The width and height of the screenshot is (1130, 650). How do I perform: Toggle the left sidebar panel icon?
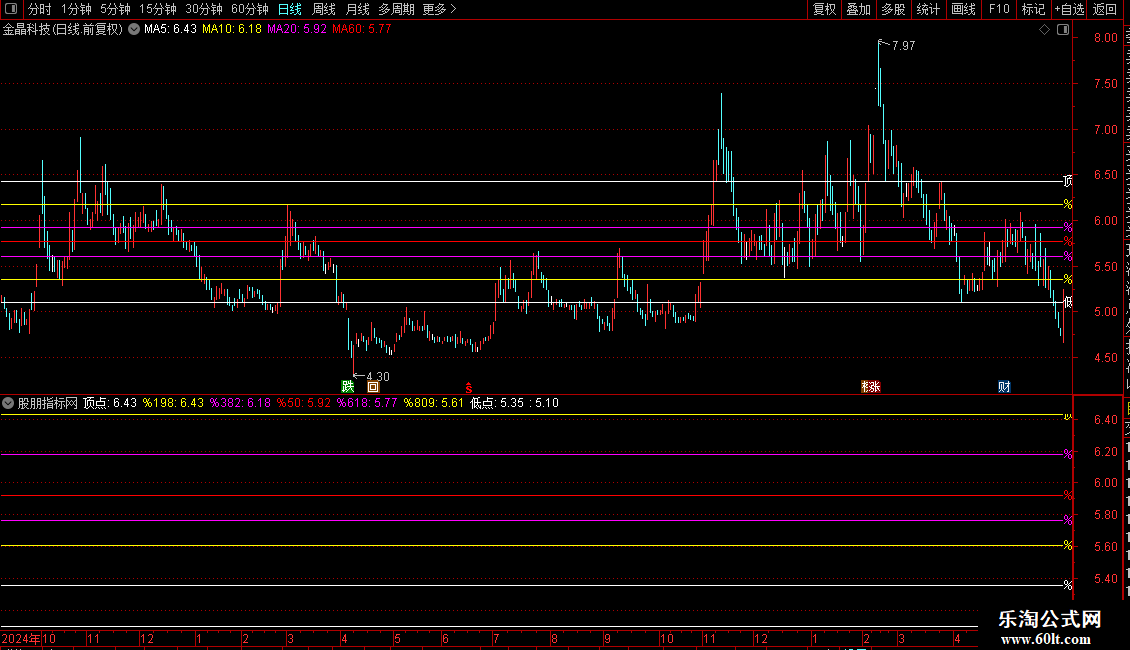(11, 9)
